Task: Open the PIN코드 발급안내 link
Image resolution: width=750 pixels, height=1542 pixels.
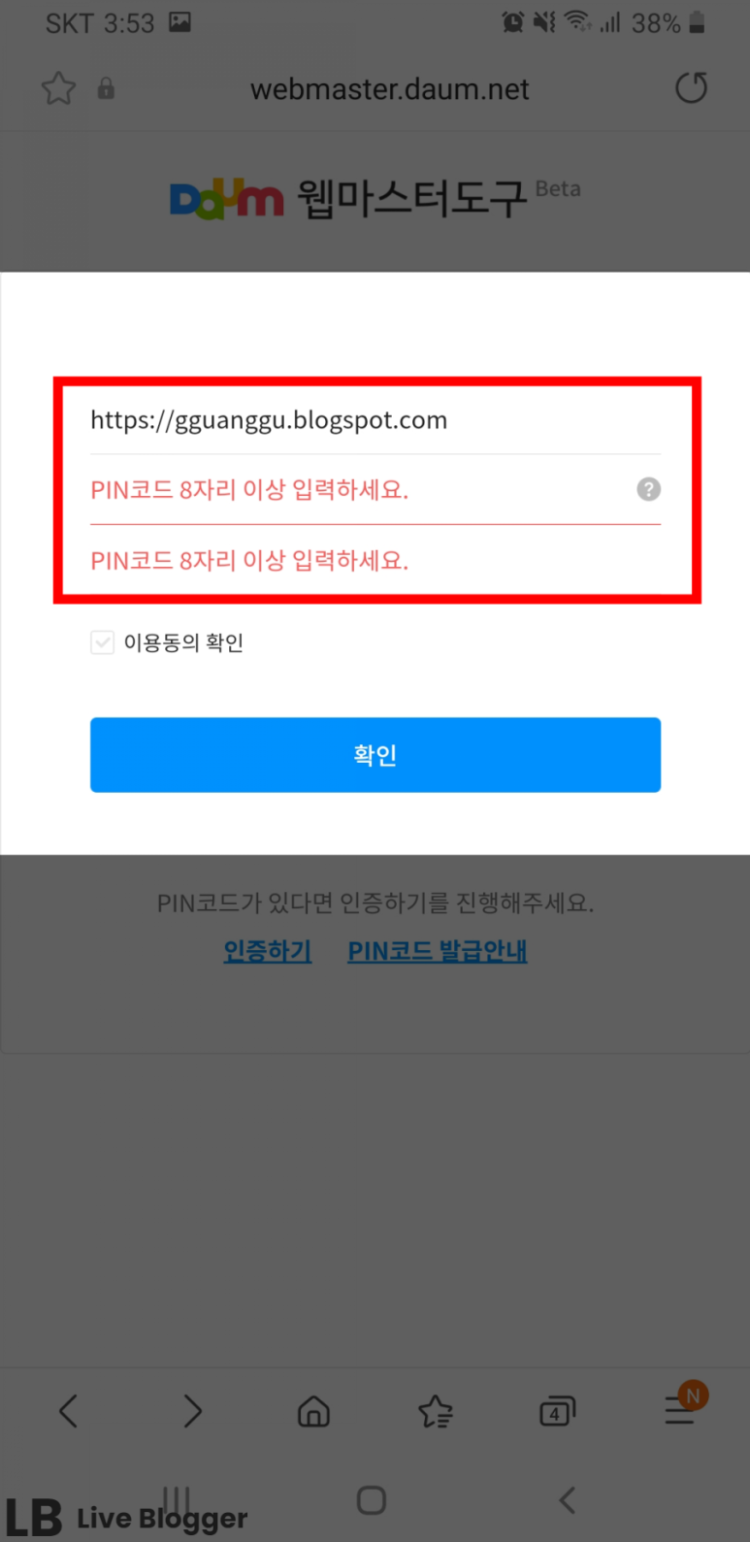Action: 437,951
